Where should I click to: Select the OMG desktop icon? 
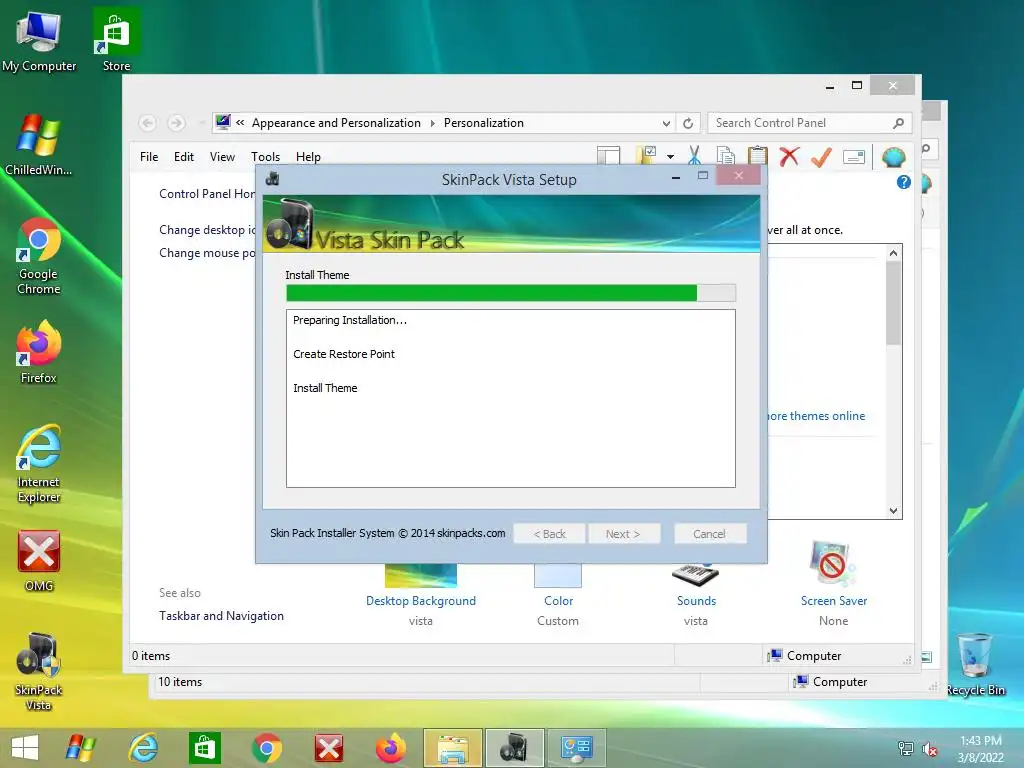coord(39,560)
